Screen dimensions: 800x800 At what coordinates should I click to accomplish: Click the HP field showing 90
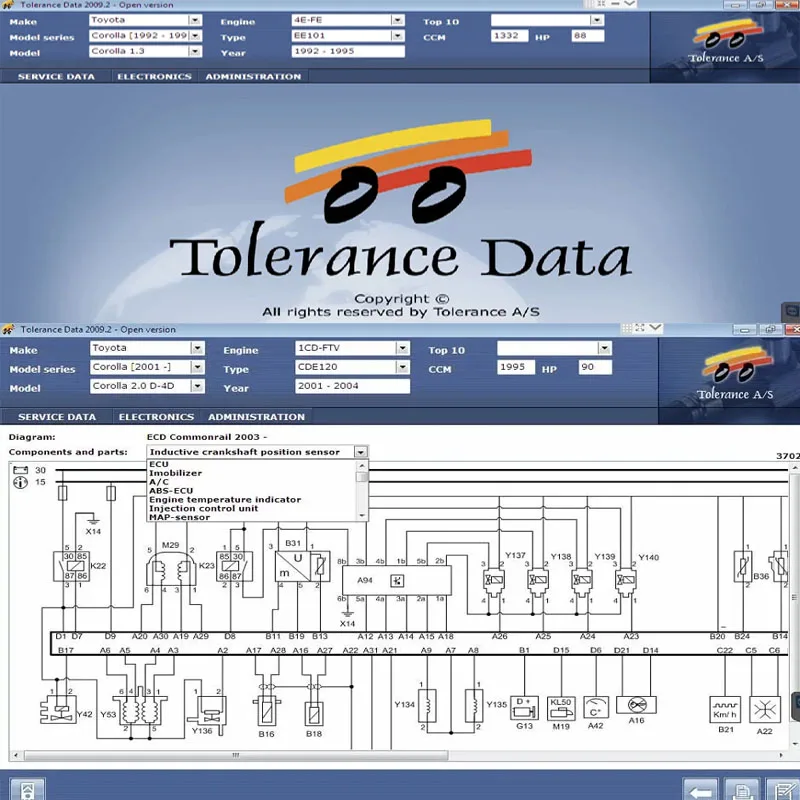click(x=595, y=367)
